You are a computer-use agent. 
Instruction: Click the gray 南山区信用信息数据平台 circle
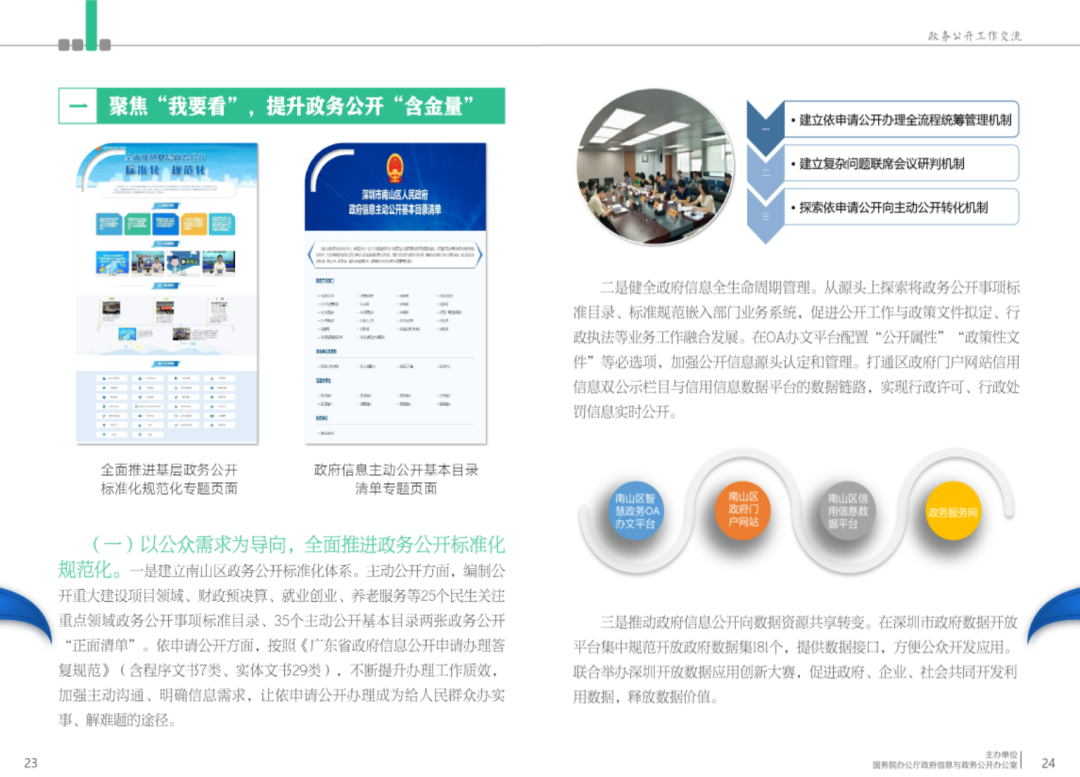click(x=848, y=510)
